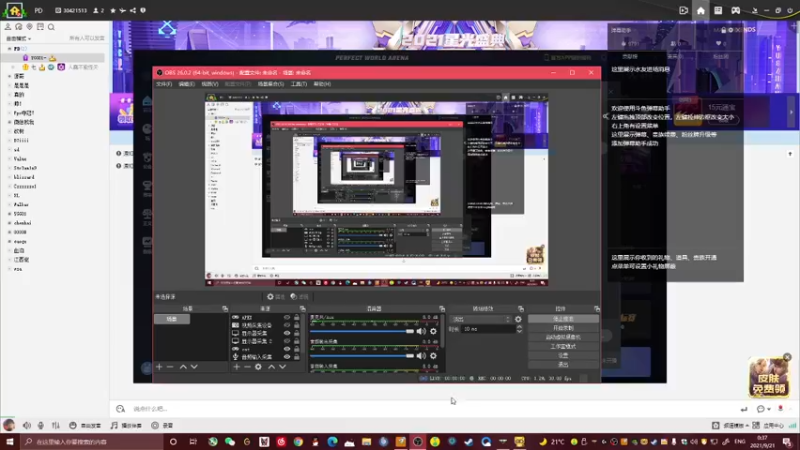Pop out the Audio Mixer dock icon

[x=442, y=309]
